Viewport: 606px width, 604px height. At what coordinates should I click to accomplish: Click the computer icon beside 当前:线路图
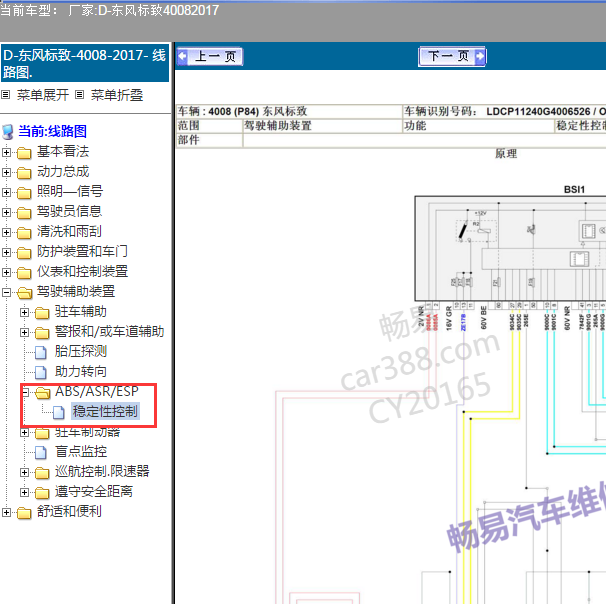[x=8, y=132]
